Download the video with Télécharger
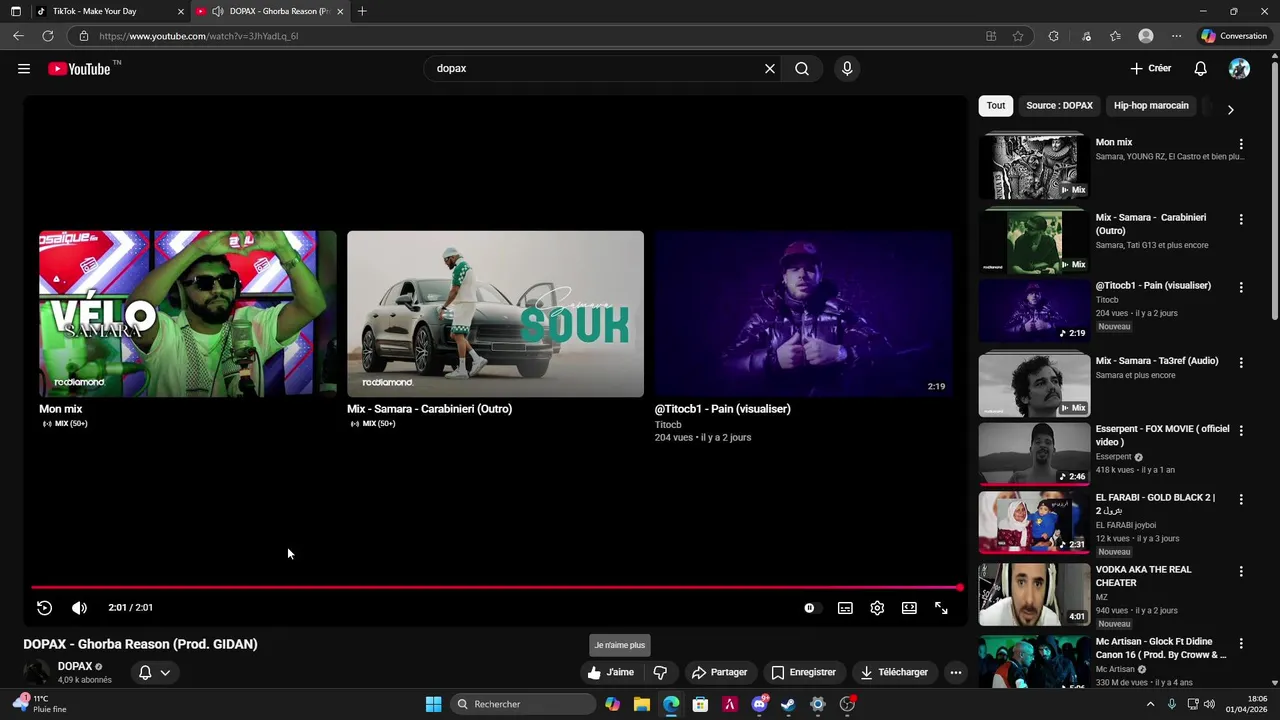The height and width of the screenshot is (720, 1280). (894, 673)
